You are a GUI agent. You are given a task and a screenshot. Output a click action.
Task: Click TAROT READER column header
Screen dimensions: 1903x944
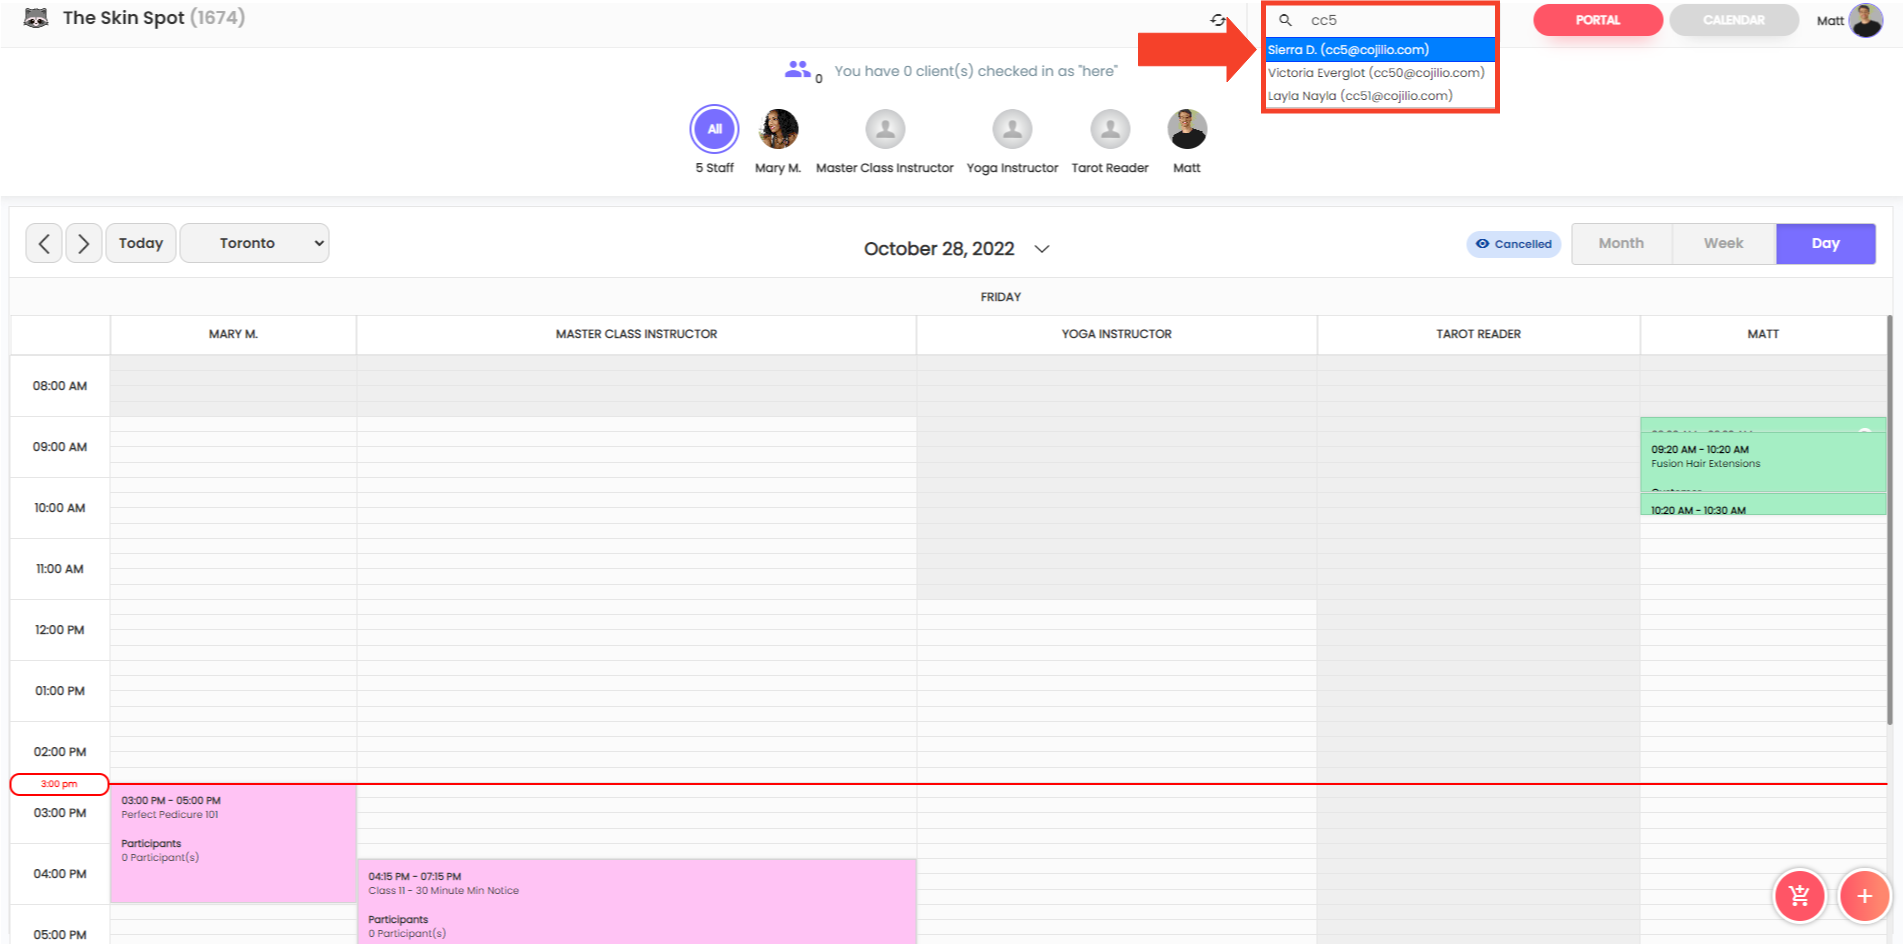[x=1478, y=334]
